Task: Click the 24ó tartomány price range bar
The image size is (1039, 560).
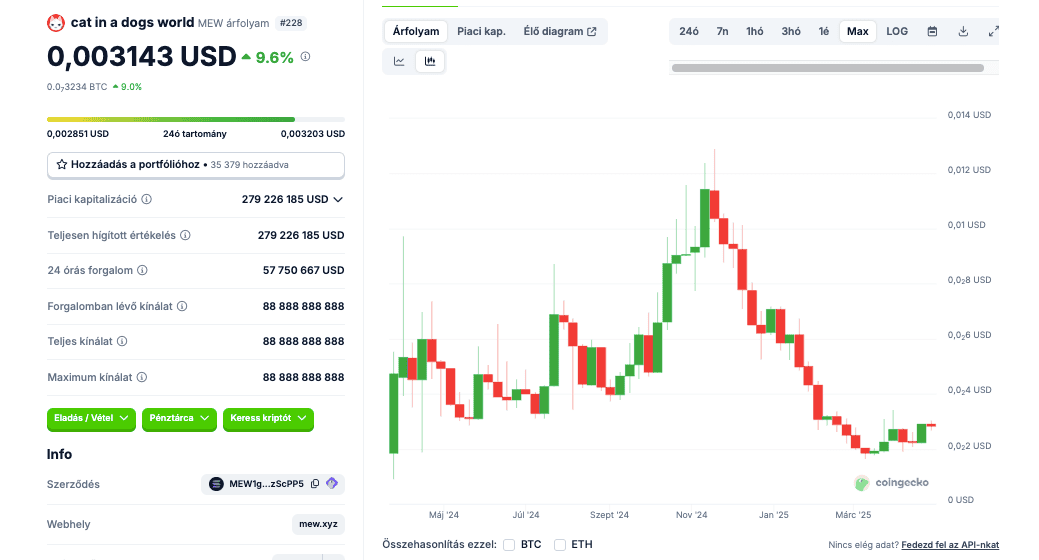Action: pyautogui.click(x=196, y=119)
